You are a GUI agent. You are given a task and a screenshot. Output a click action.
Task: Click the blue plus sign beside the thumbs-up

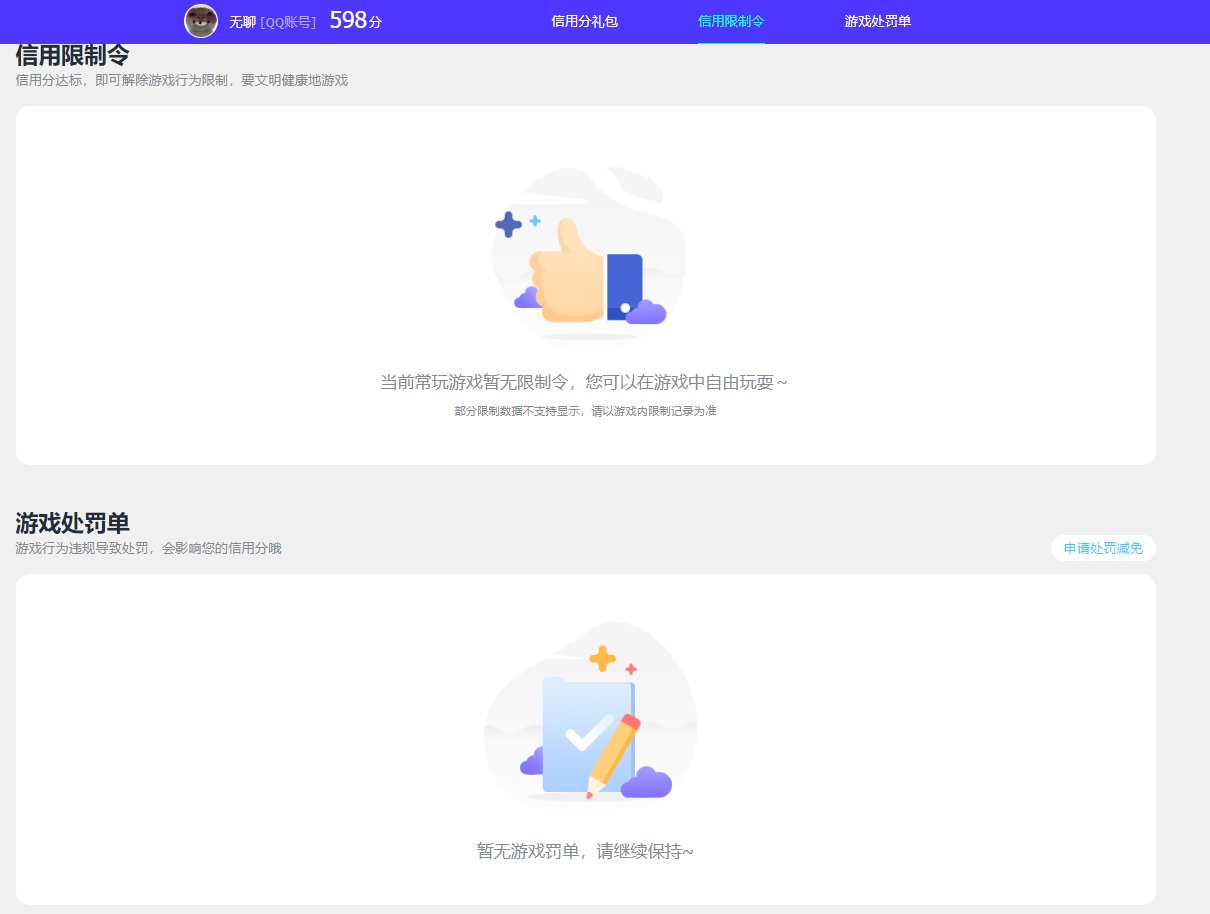508,225
